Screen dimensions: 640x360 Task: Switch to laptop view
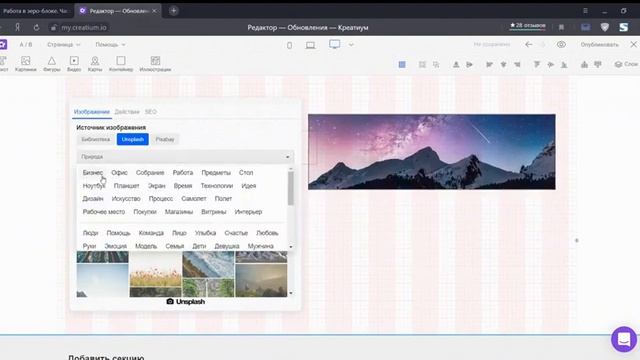[311, 45]
